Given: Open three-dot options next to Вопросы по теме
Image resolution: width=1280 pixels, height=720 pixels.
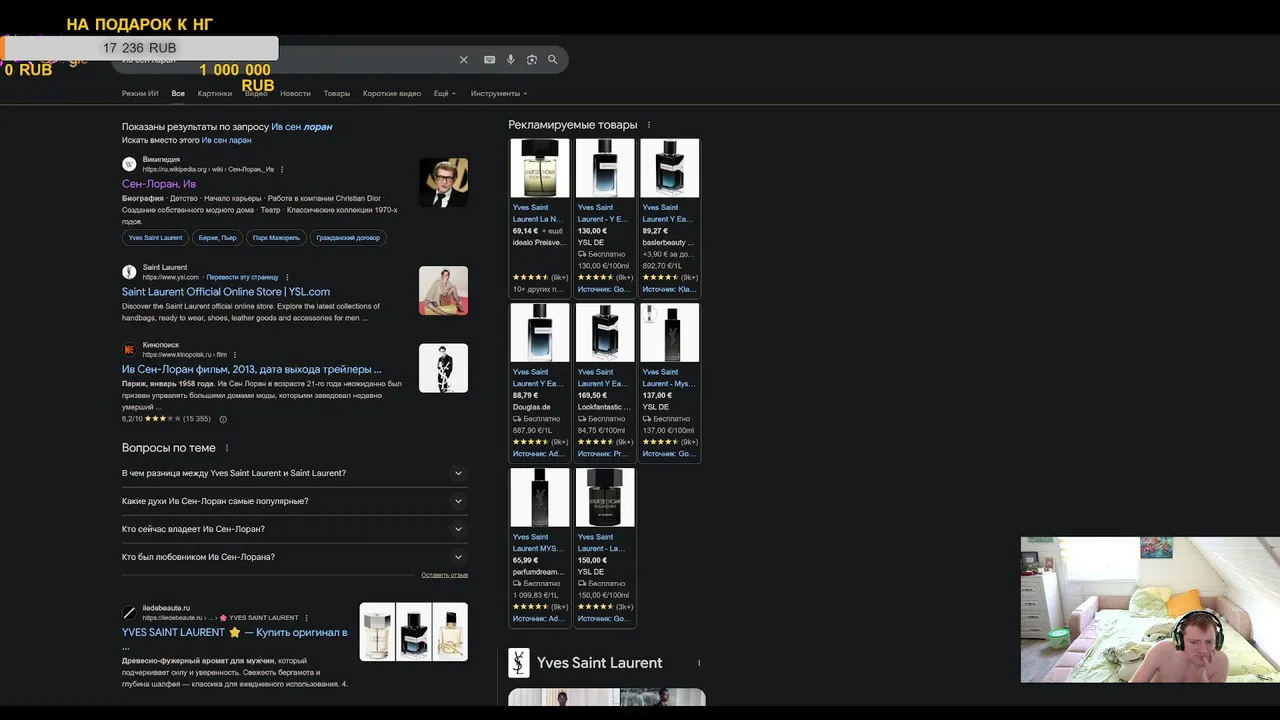Looking at the screenshot, I should pyautogui.click(x=227, y=448).
